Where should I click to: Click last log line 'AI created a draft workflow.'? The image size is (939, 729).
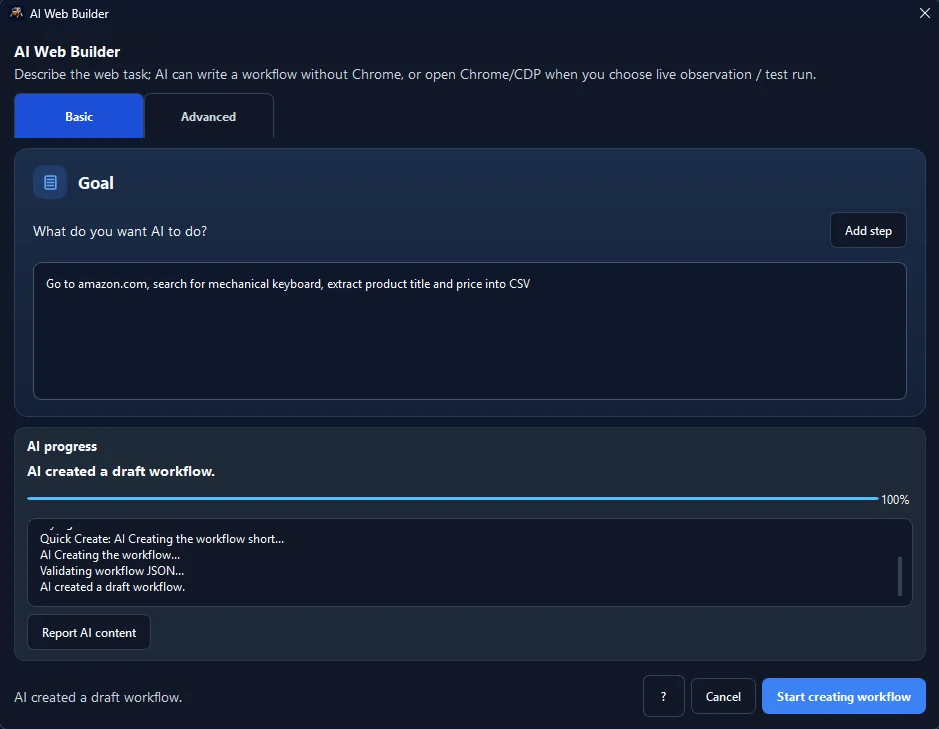tap(113, 587)
